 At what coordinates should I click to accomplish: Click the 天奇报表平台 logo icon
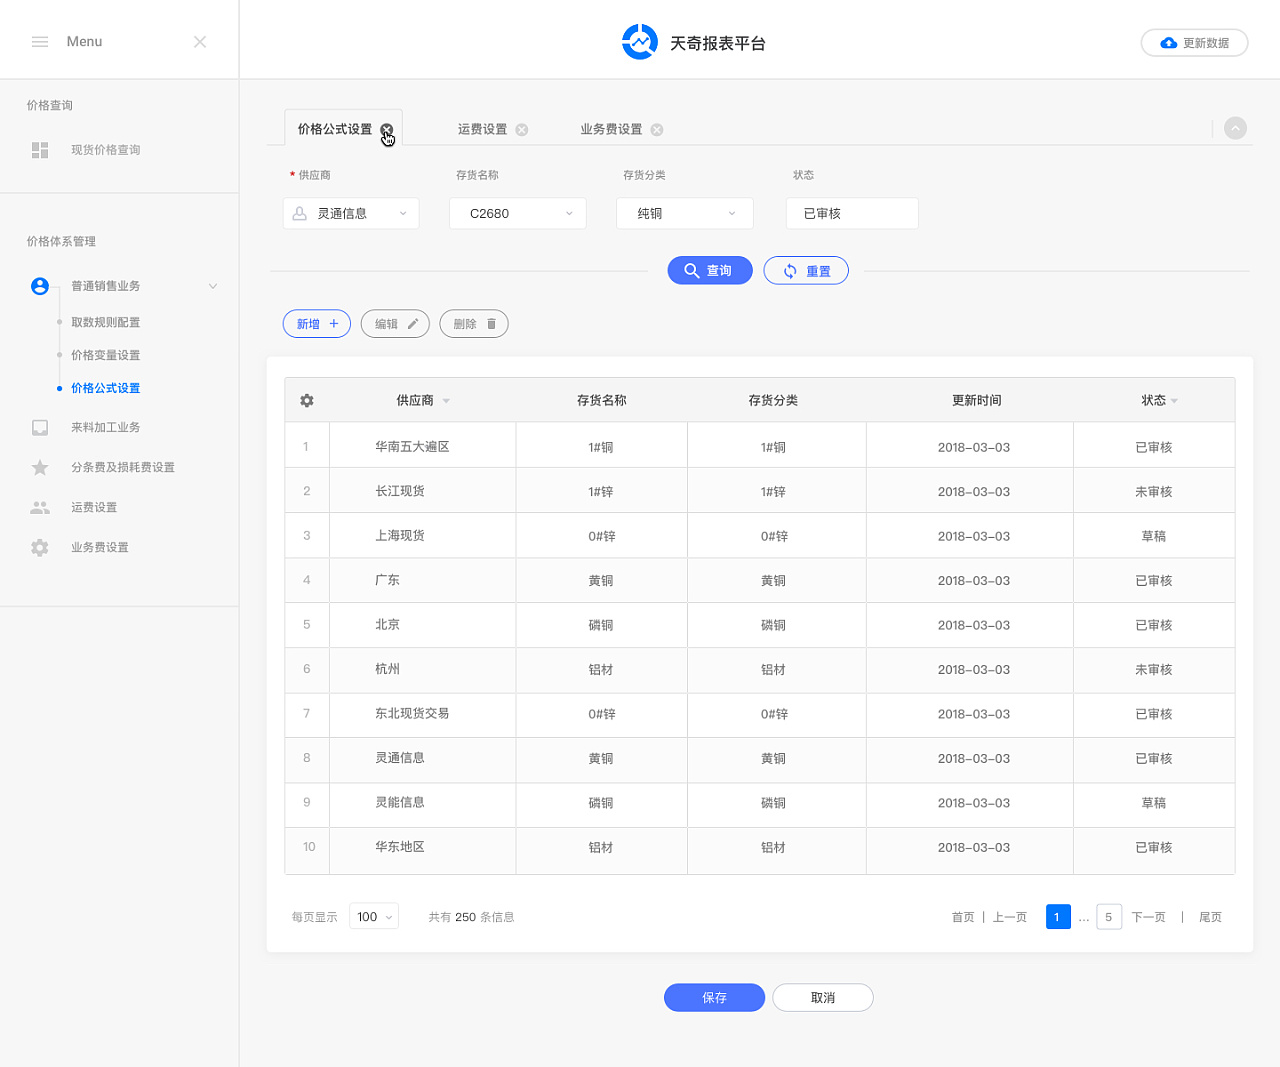640,42
